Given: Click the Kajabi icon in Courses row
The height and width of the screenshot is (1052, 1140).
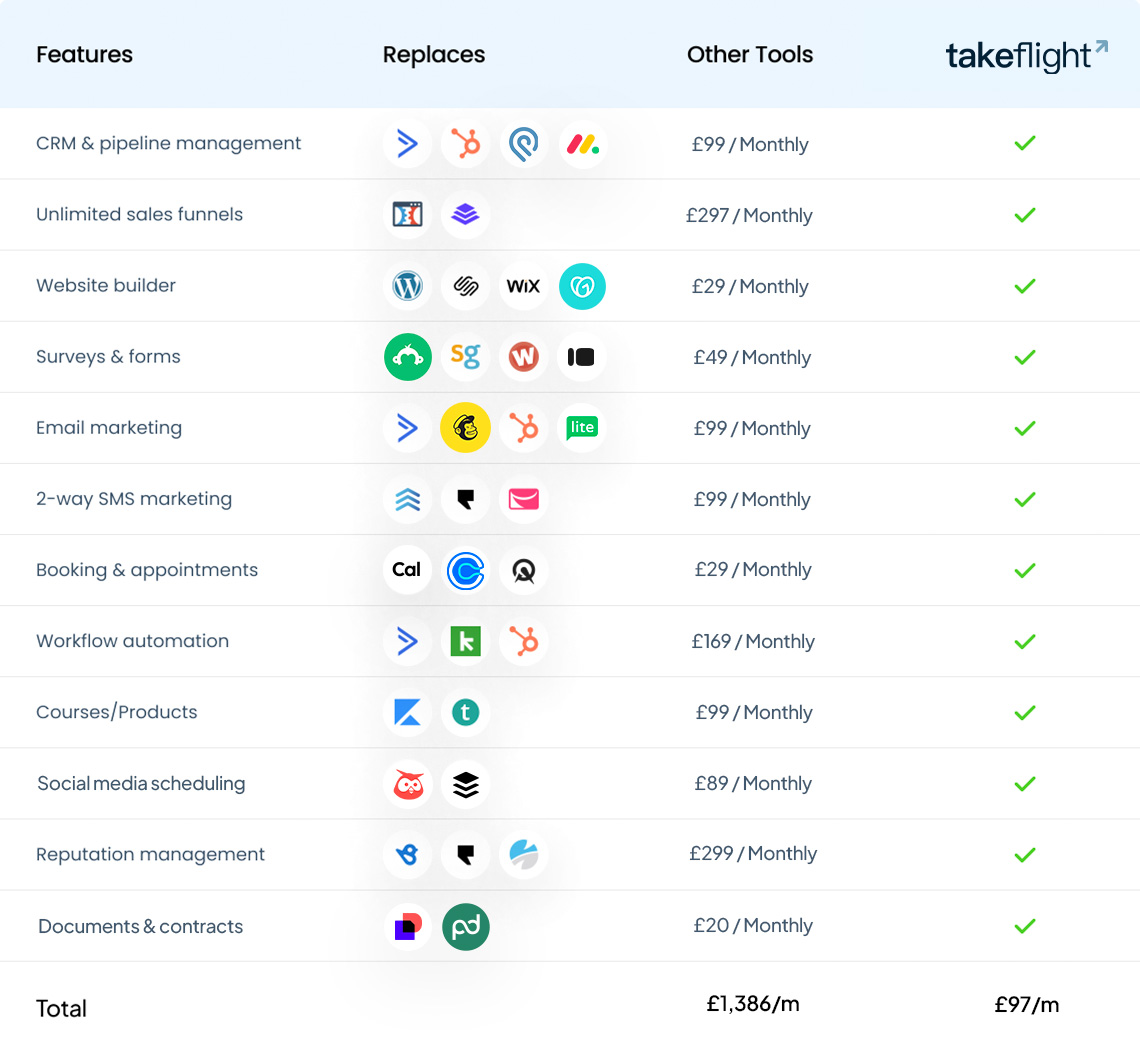Looking at the screenshot, I should pyautogui.click(x=407, y=712).
